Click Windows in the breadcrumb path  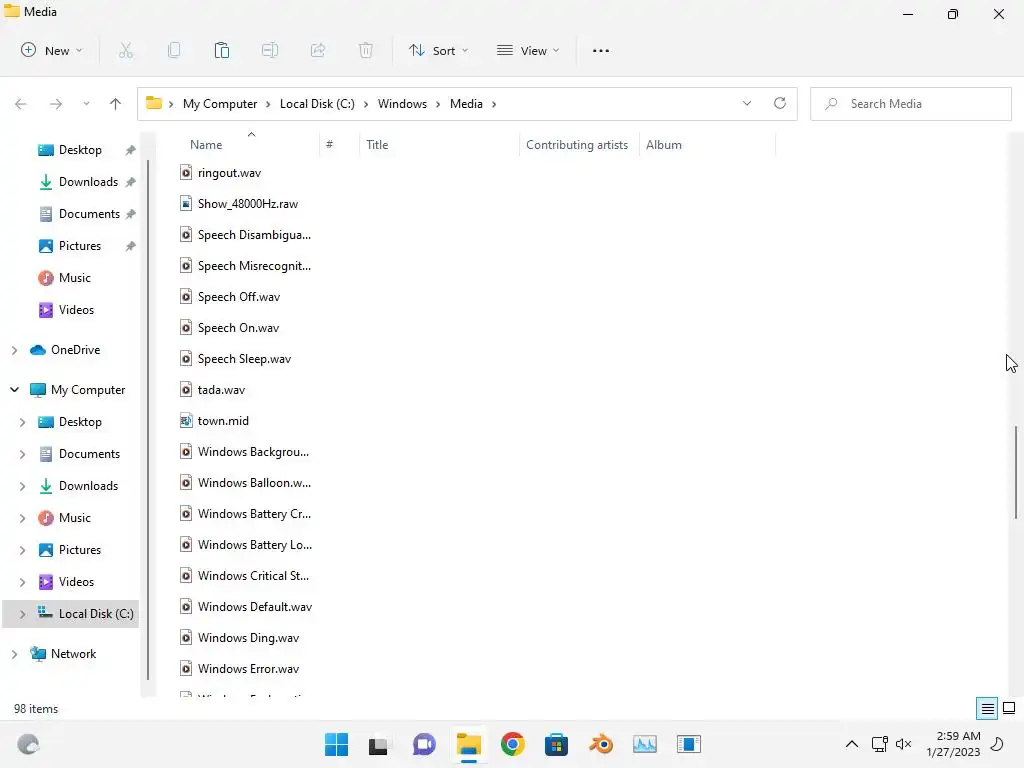402,104
